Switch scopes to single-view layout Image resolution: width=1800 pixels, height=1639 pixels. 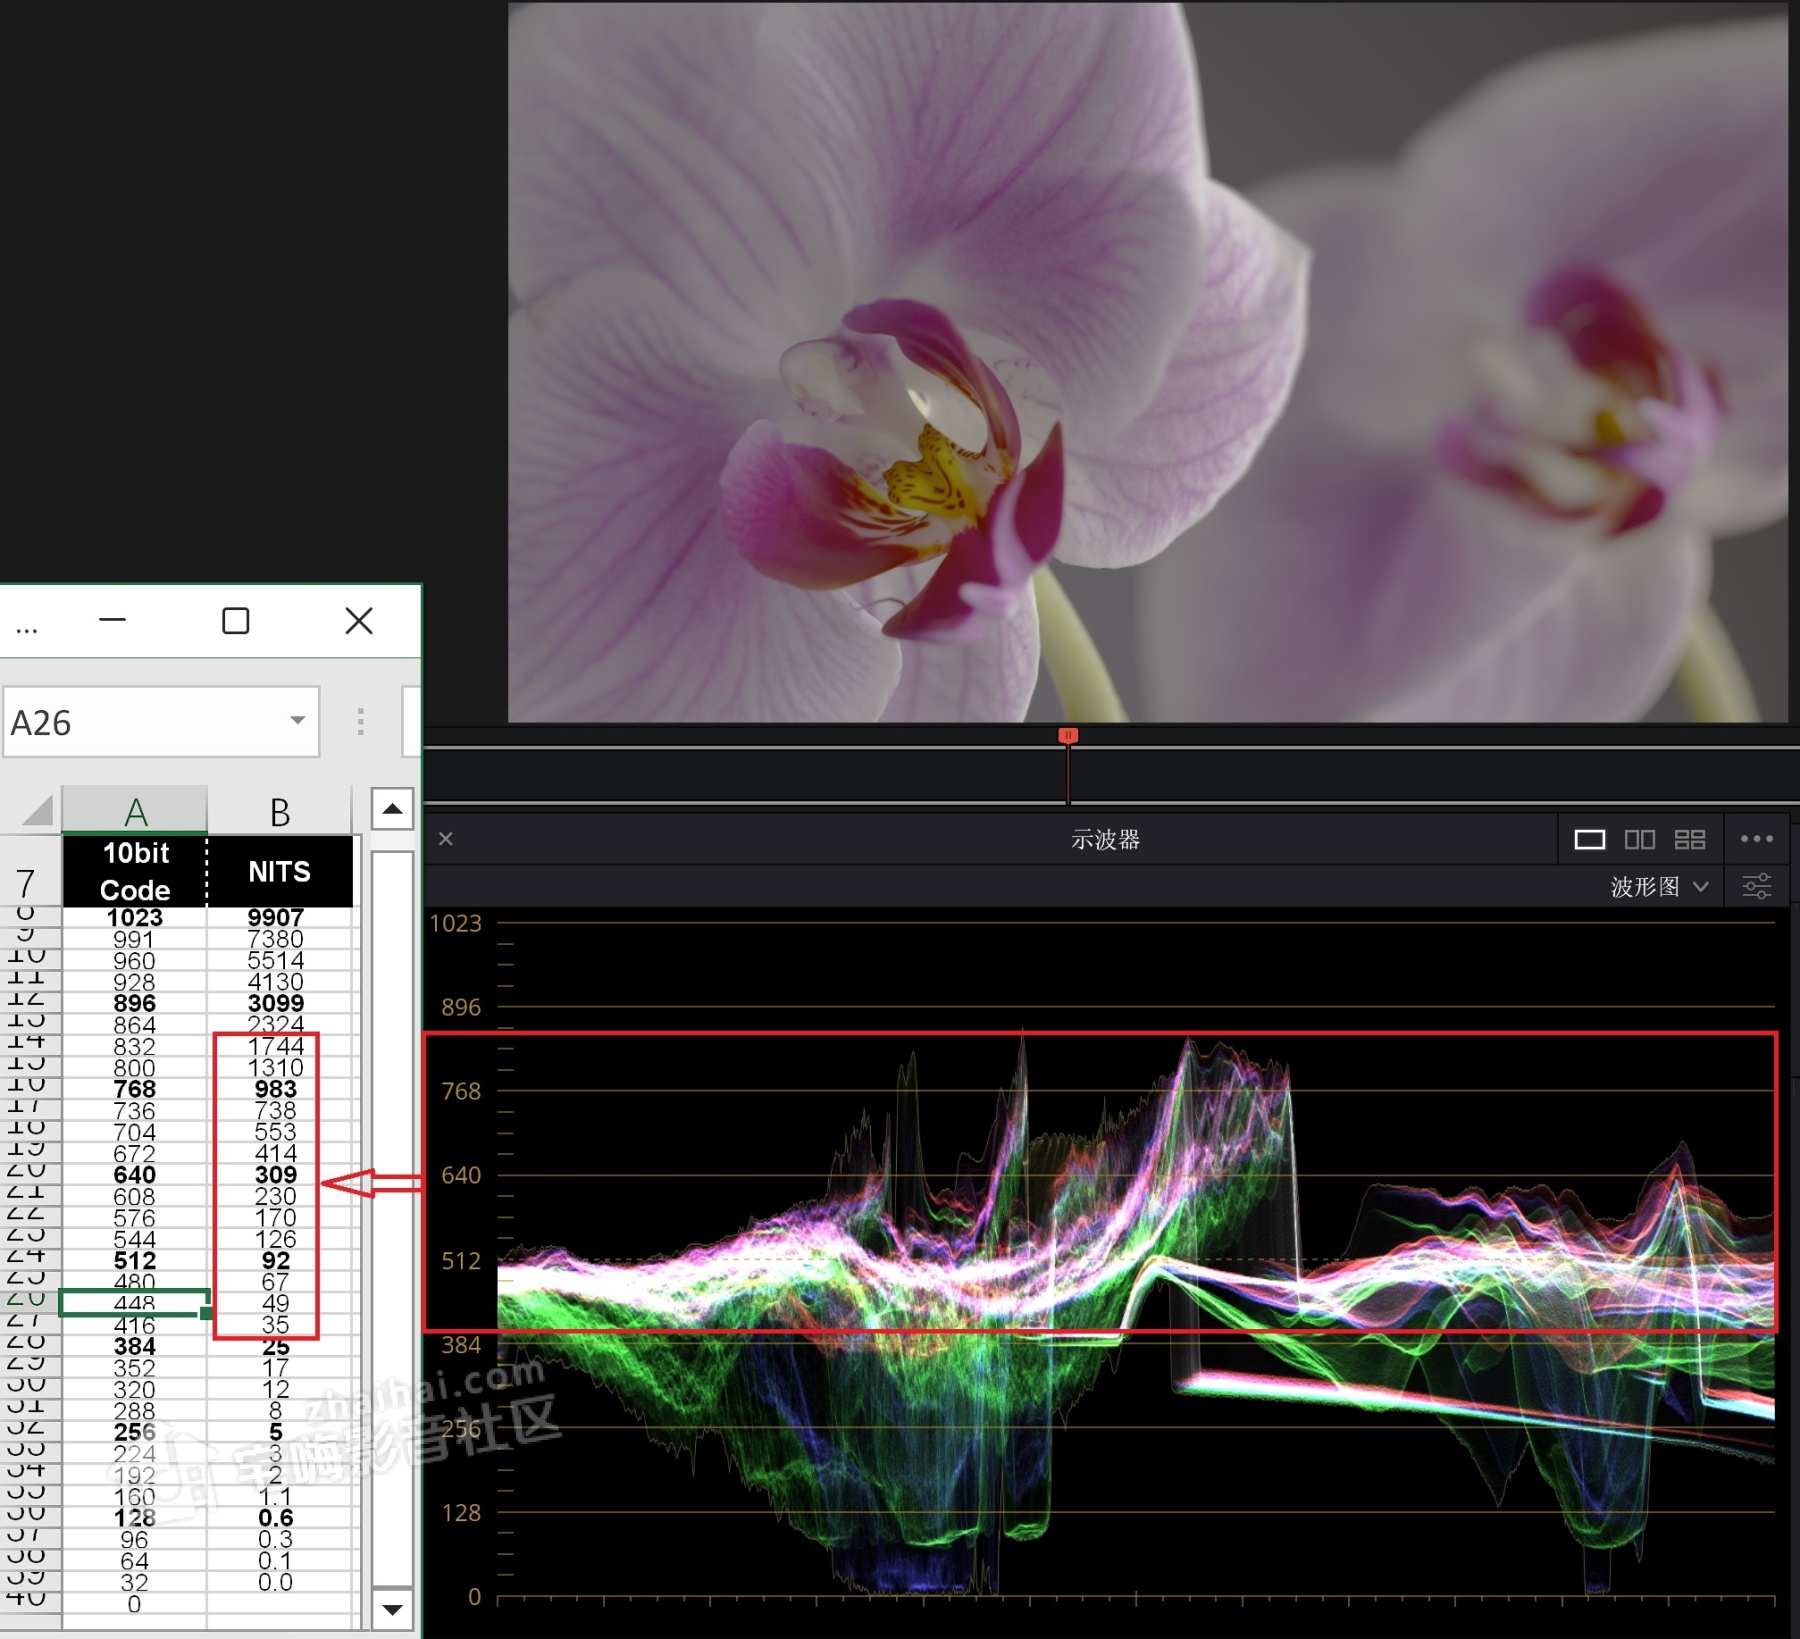click(1589, 839)
